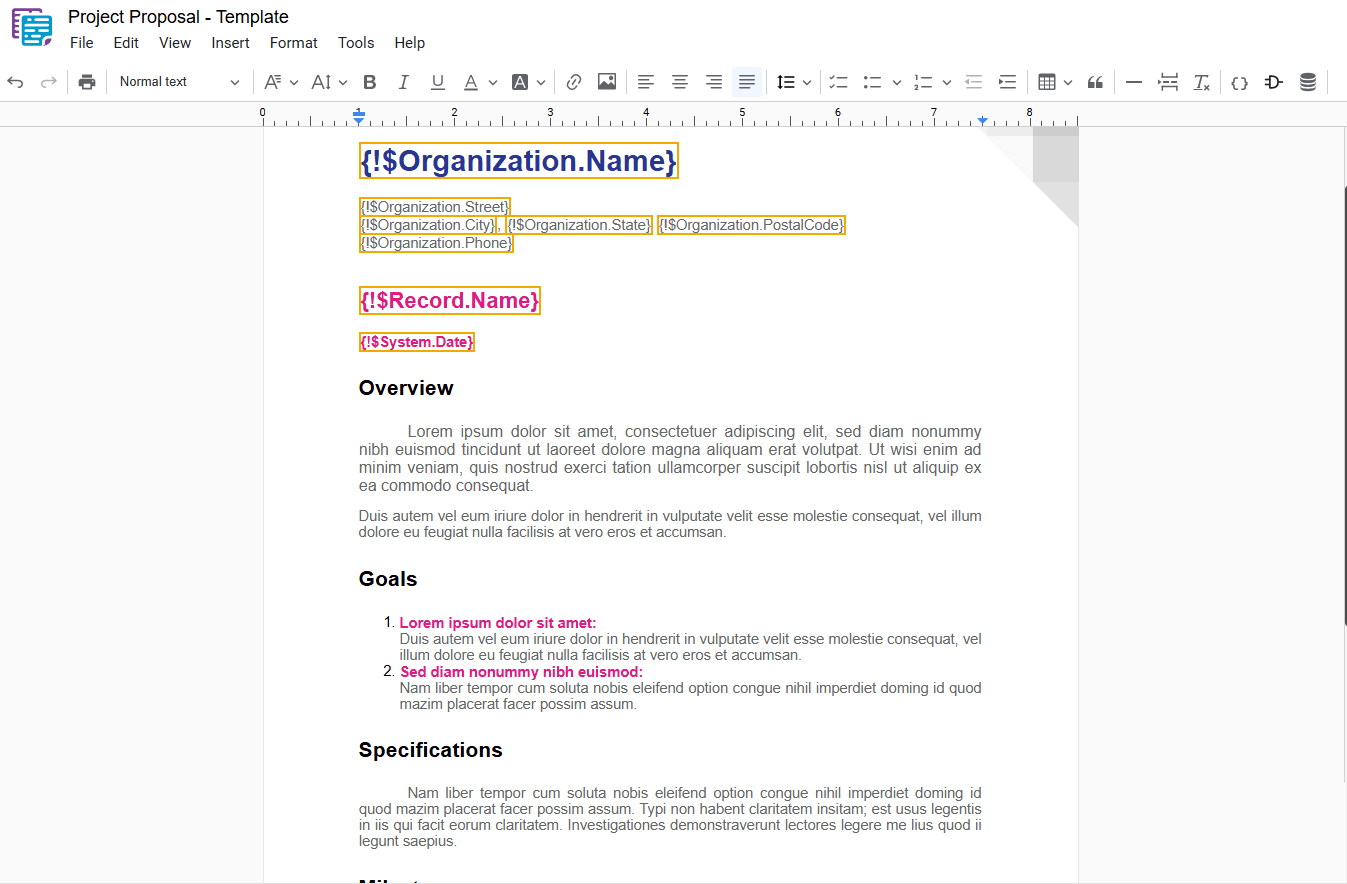This screenshot has height=884, width=1347.
Task: Open the Format menu
Action: (x=294, y=43)
